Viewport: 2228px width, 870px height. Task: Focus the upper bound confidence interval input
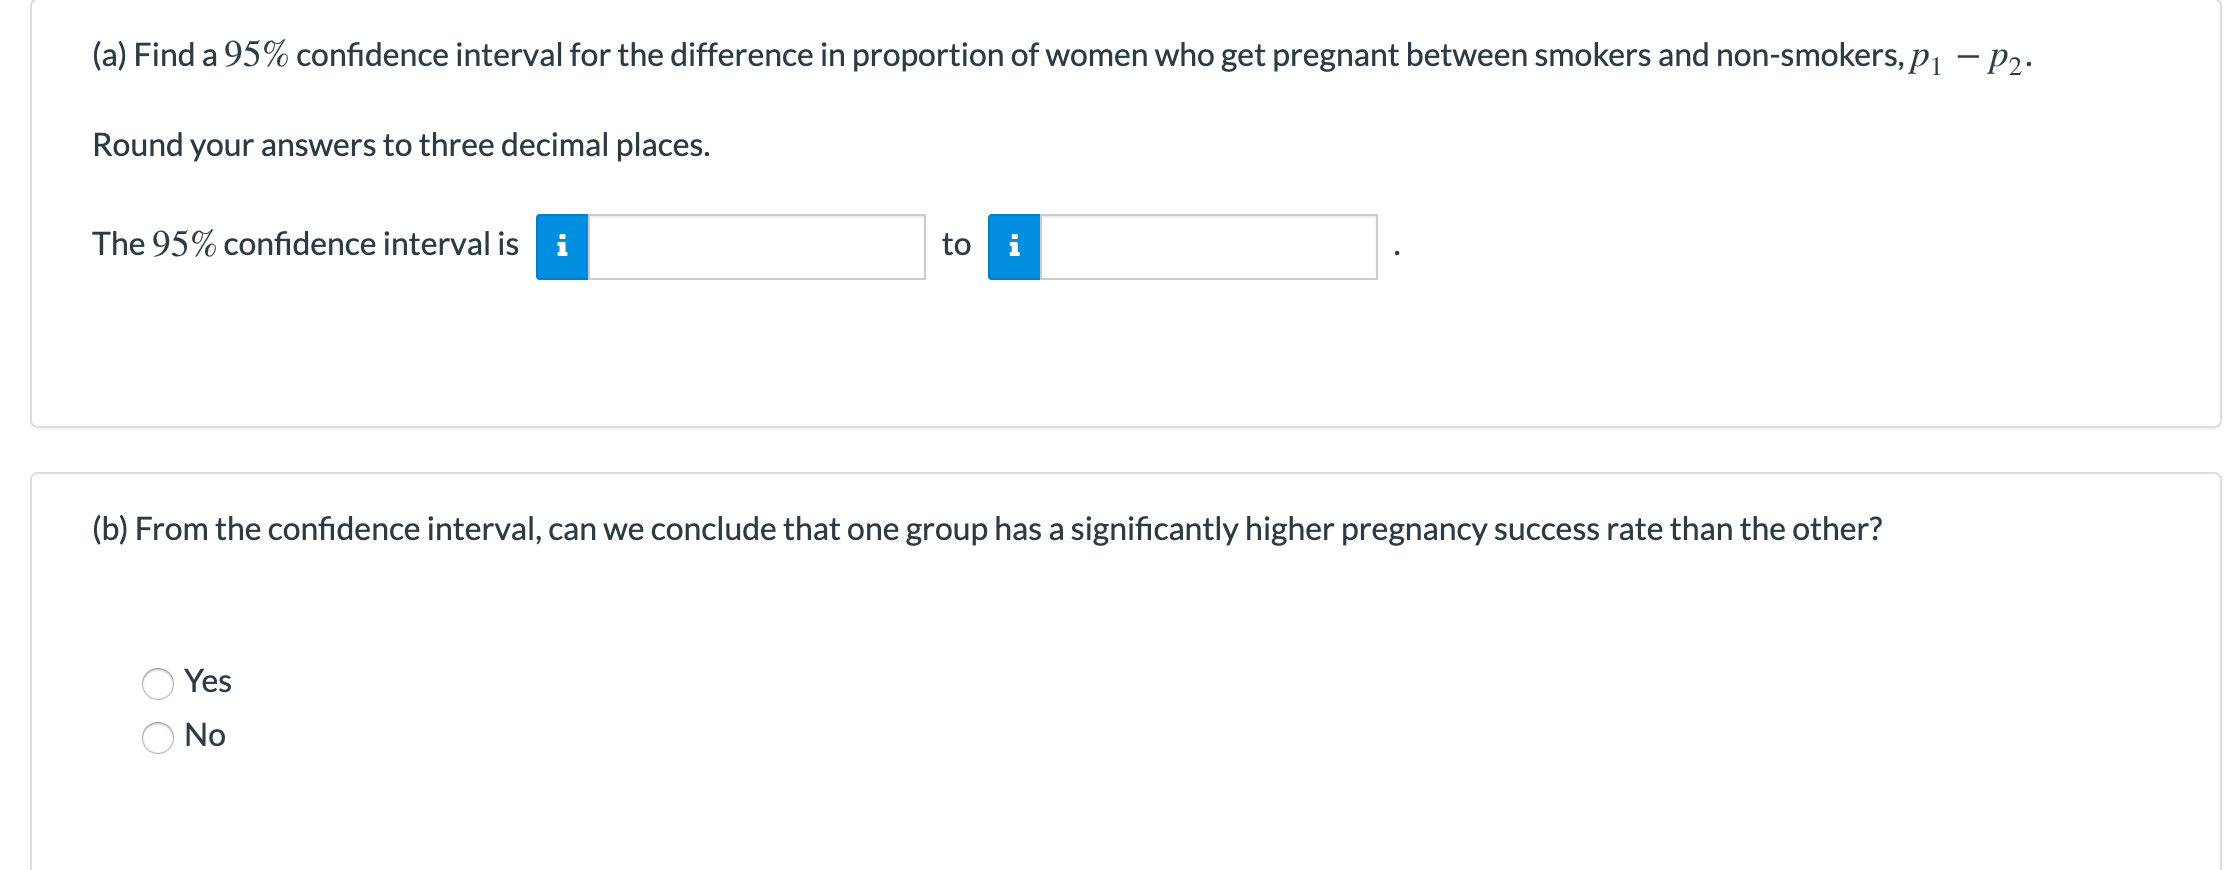(1209, 246)
